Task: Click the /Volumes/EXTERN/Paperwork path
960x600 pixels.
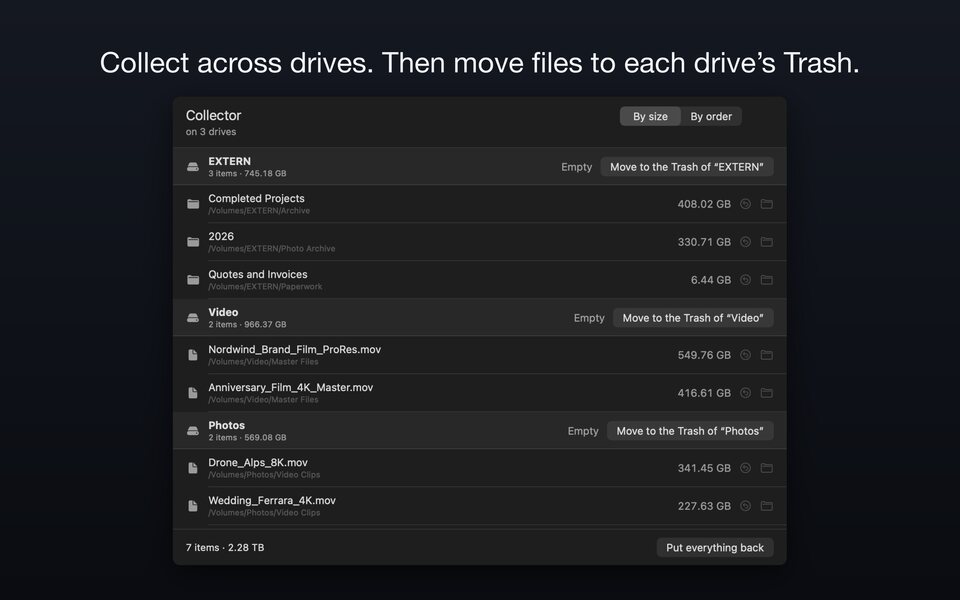Action: click(265, 287)
